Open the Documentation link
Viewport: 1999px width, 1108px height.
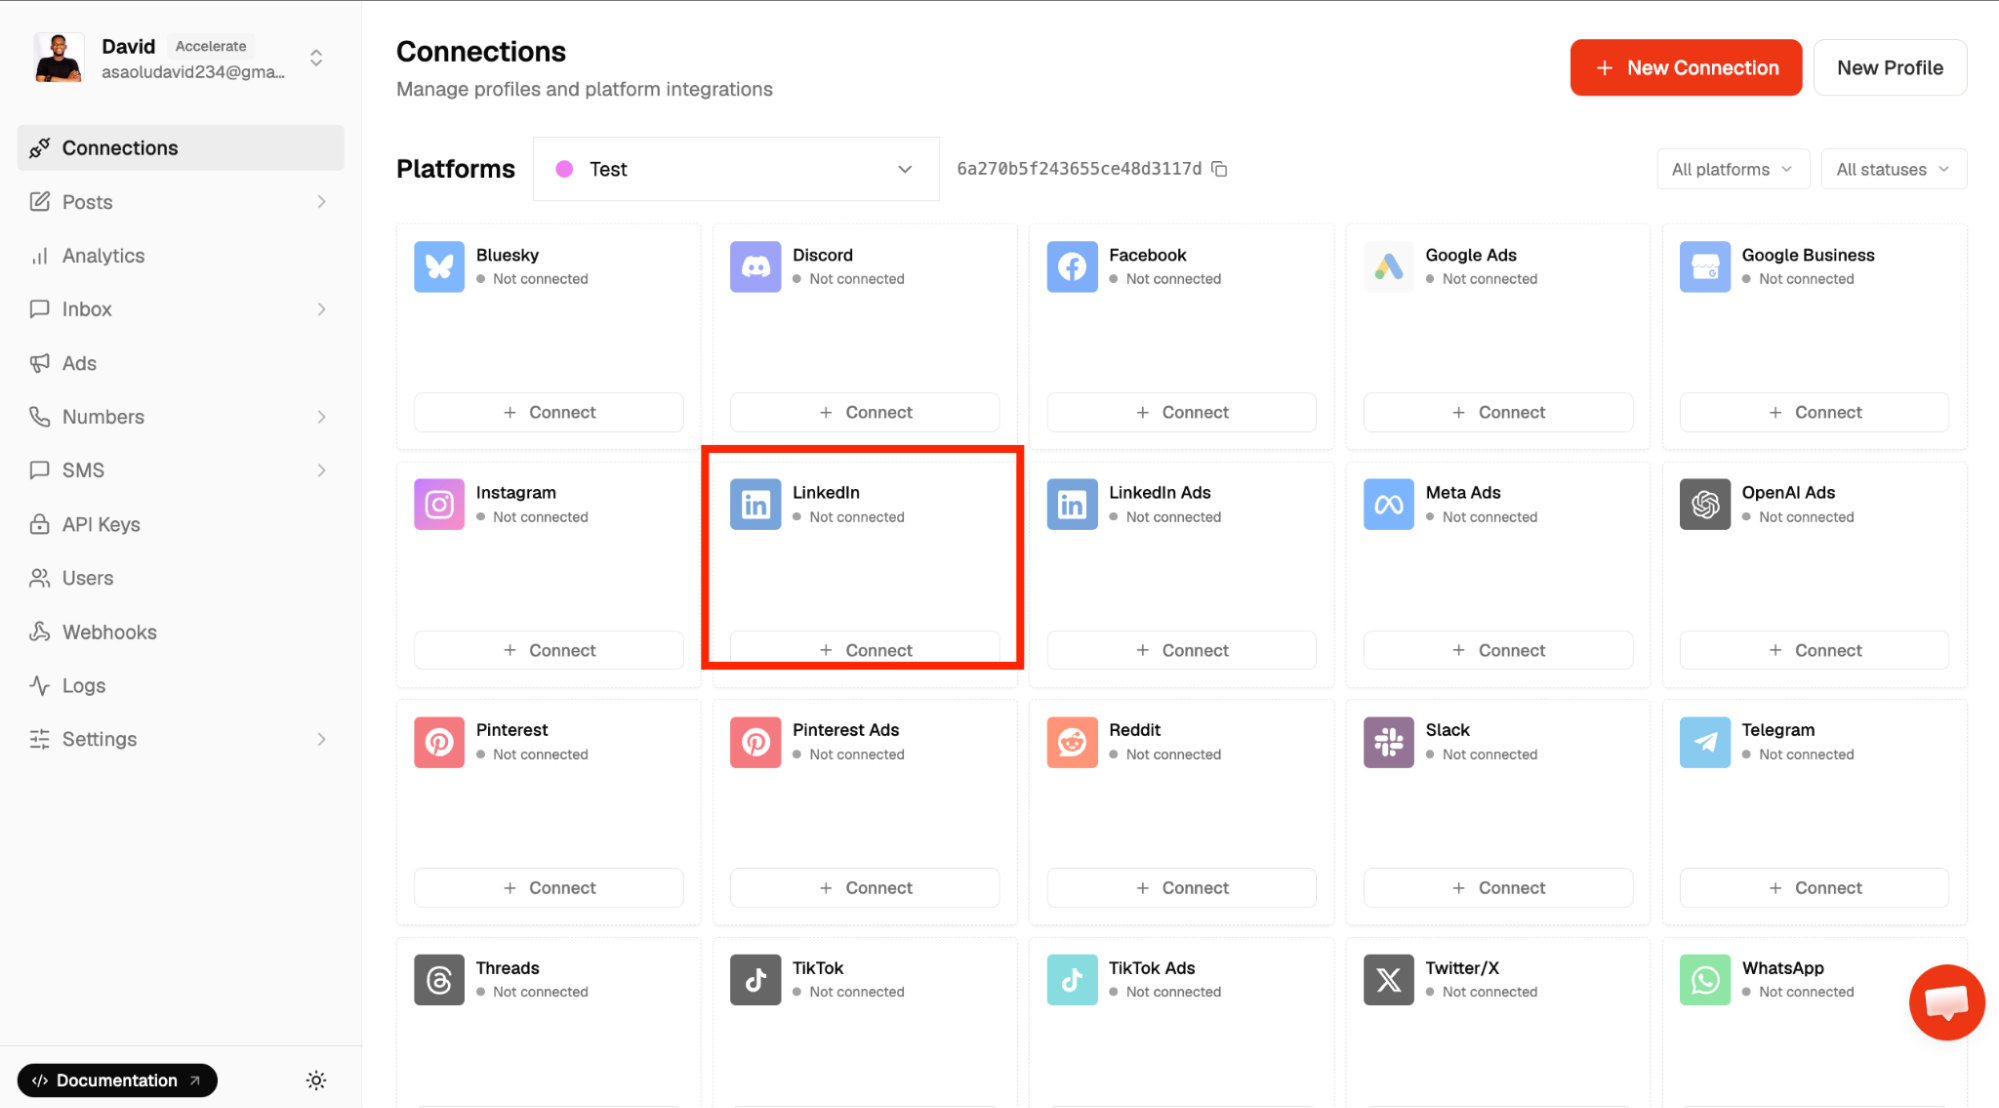pos(117,1080)
